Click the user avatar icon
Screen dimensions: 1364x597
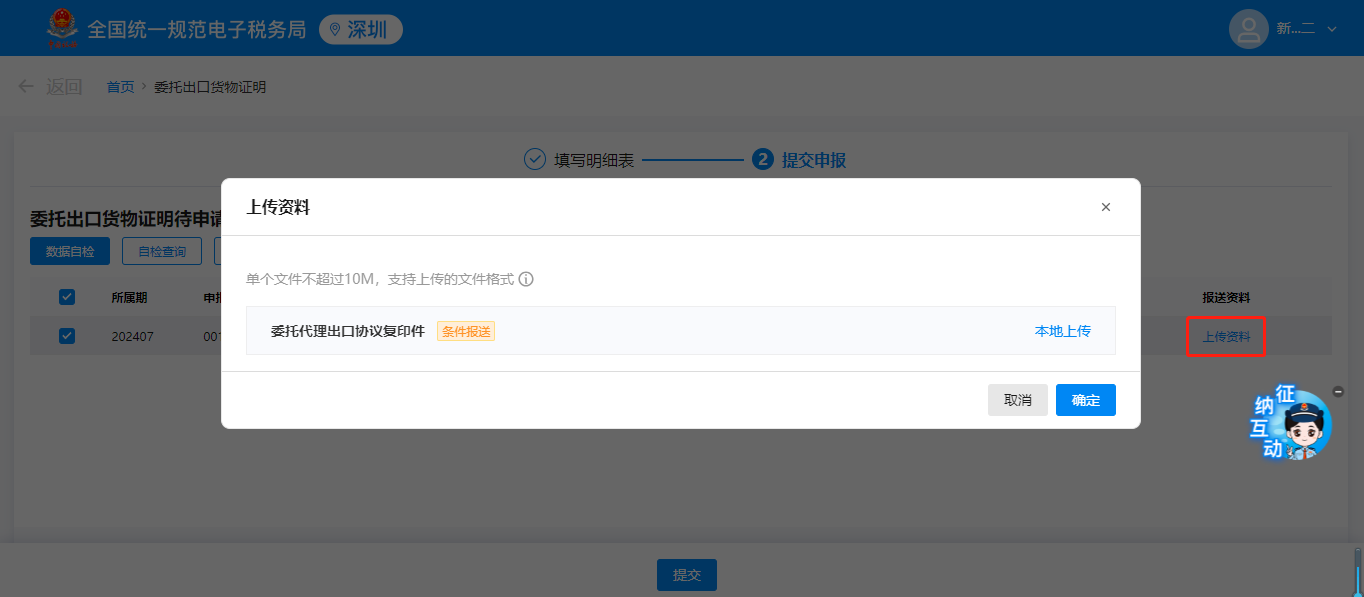(x=1248, y=29)
